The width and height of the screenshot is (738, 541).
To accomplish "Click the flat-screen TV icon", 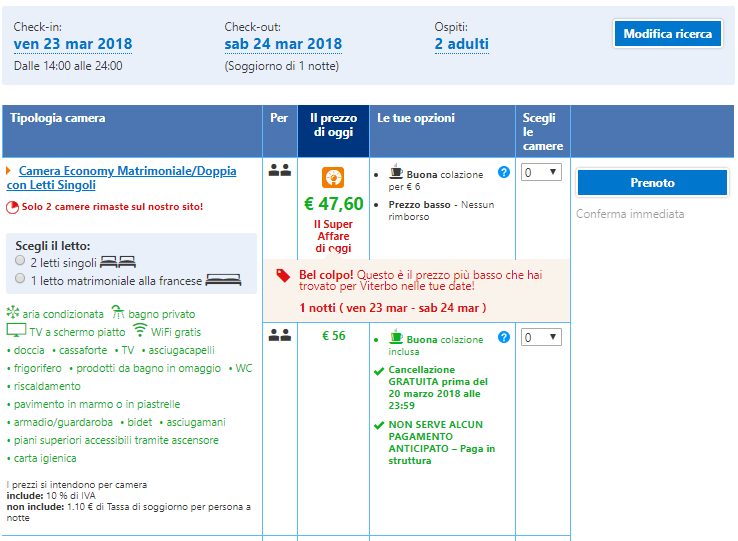I will tap(16, 330).
